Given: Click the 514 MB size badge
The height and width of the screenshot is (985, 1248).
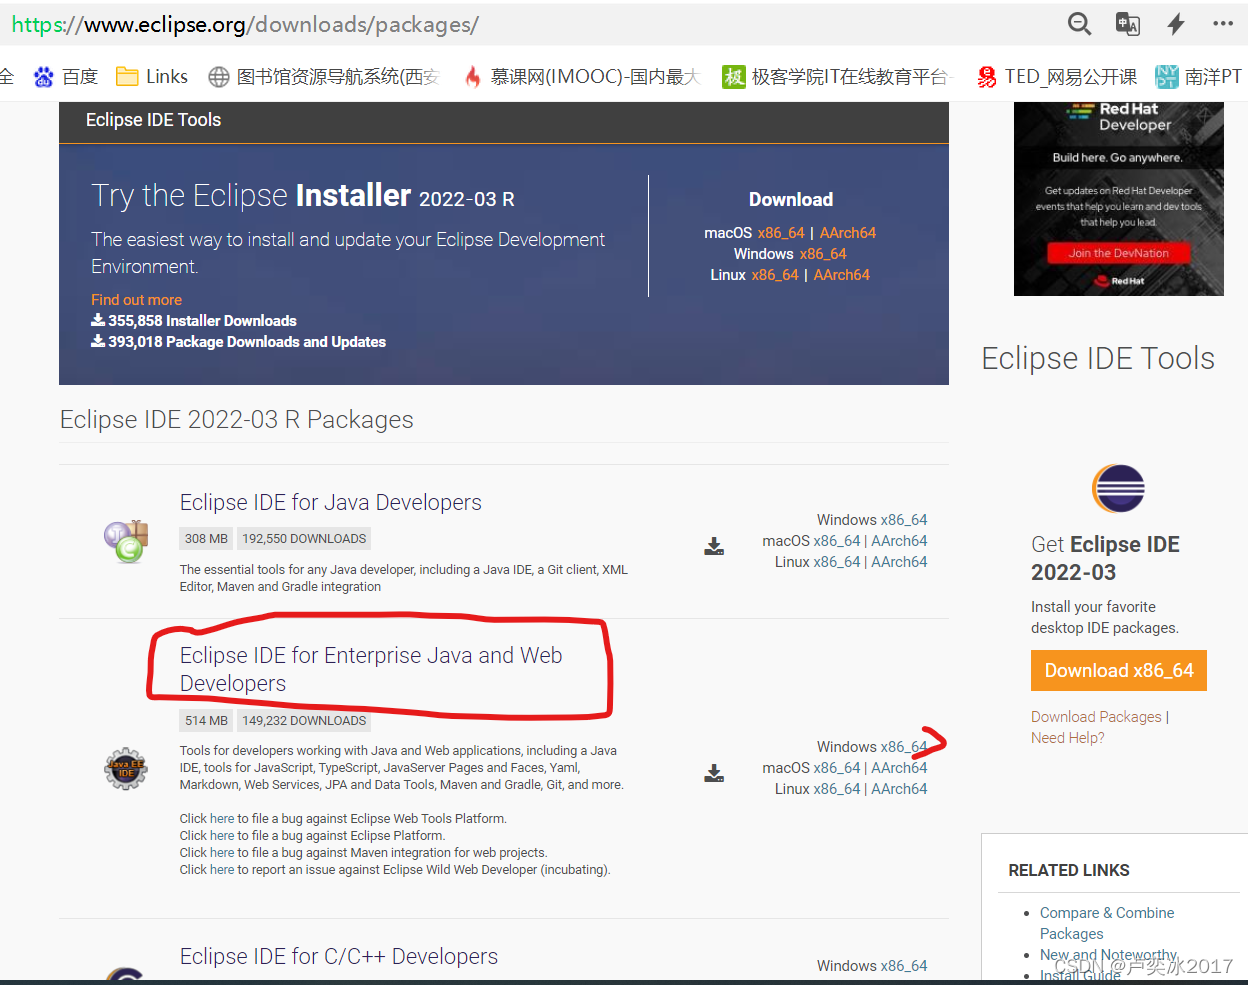Looking at the screenshot, I should pyautogui.click(x=206, y=721).
